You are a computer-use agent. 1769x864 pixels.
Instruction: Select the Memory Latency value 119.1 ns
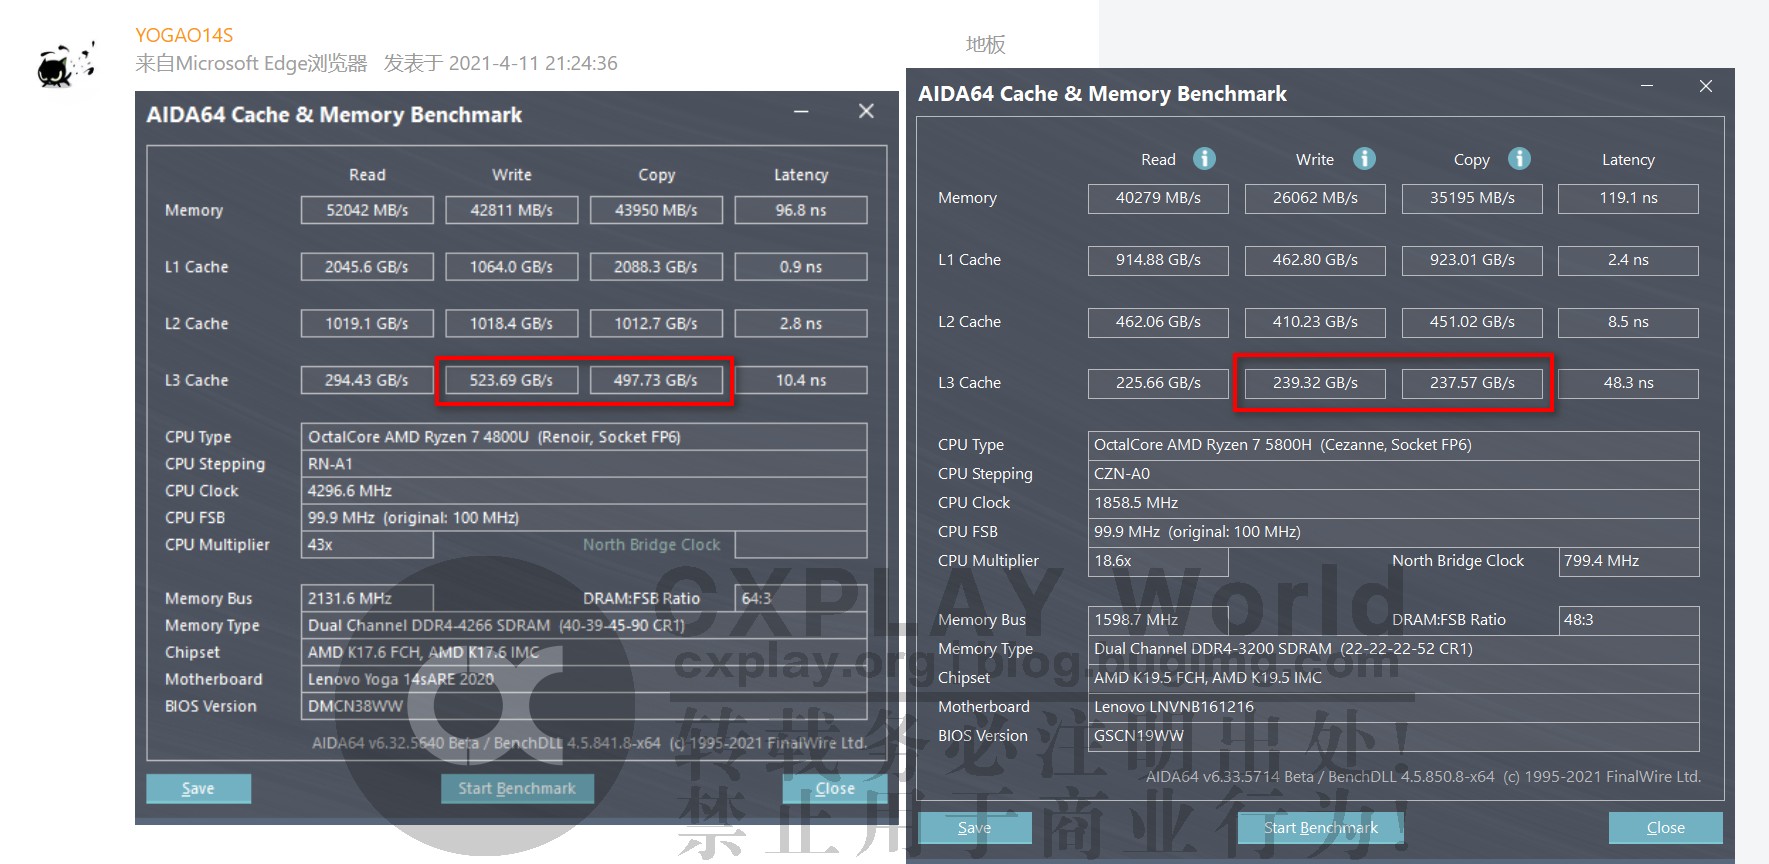coord(1628,198)
